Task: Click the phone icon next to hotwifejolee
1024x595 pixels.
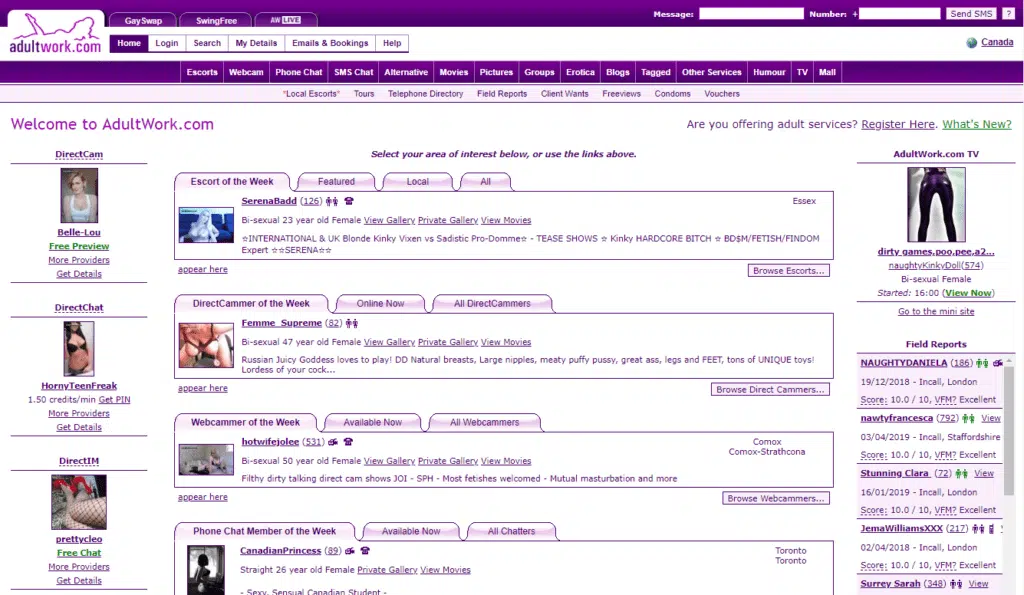Action: [x=348, y=442]
